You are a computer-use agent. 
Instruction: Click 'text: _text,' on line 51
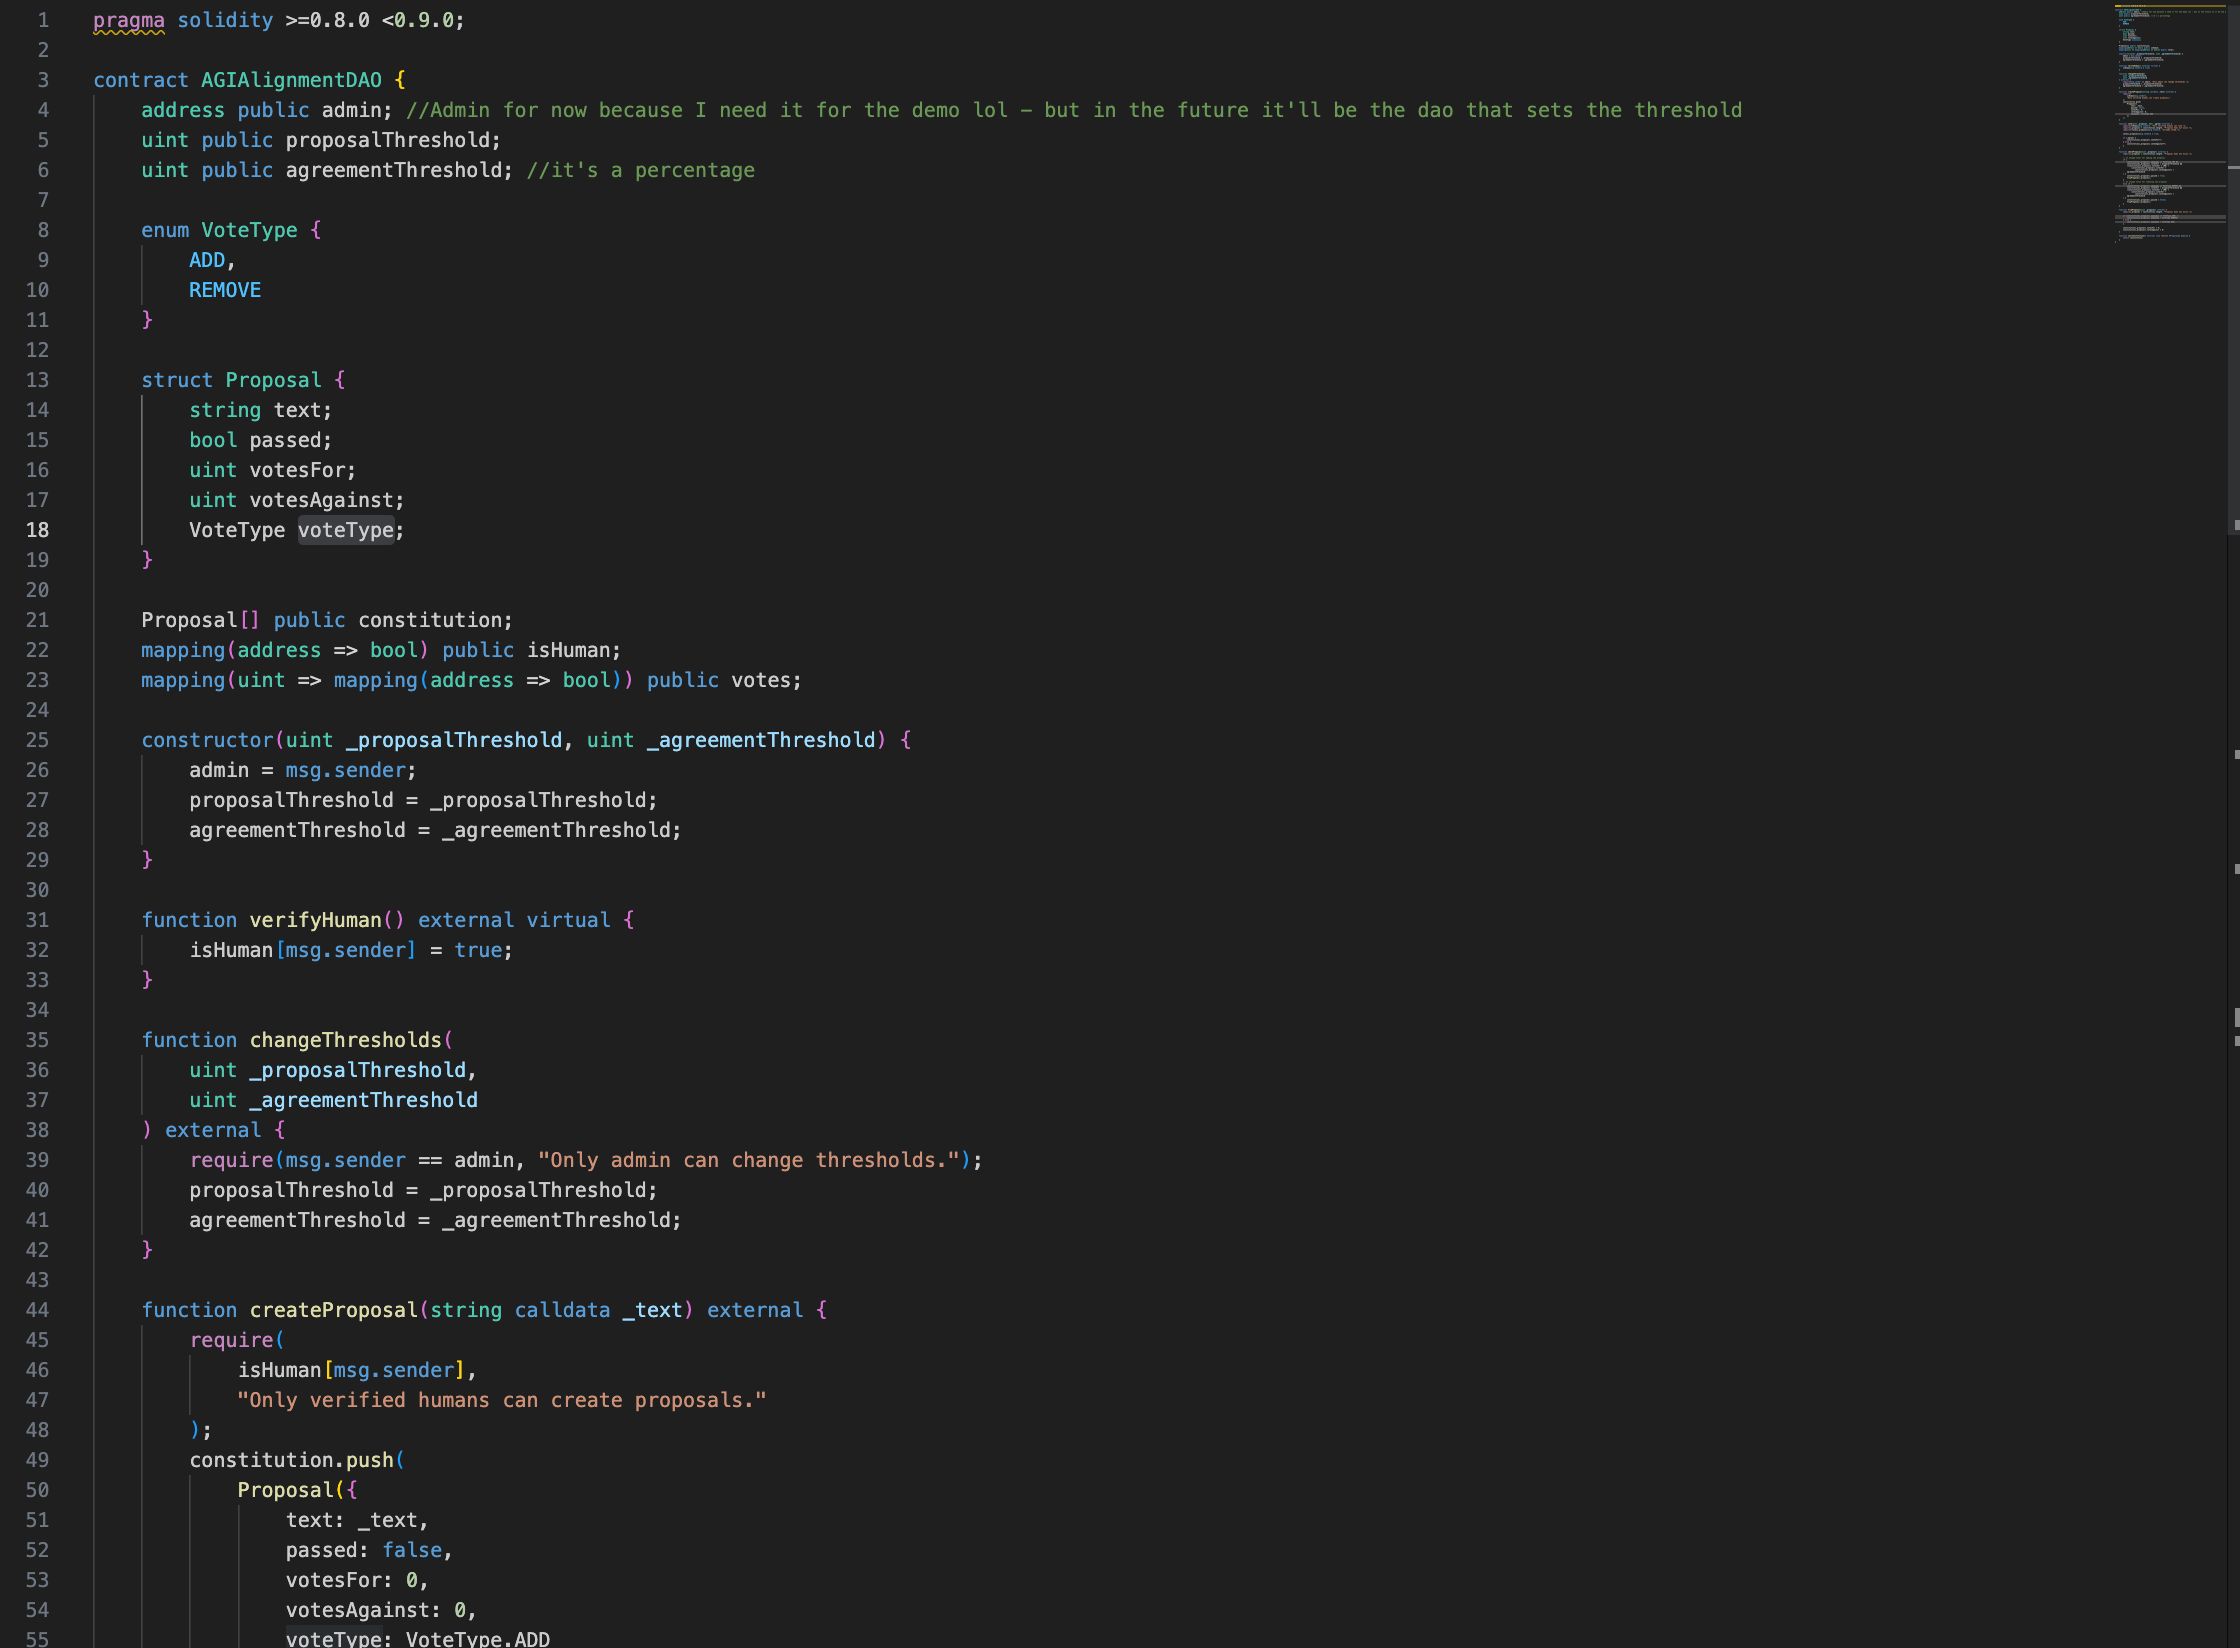click(x=357, y=1520)
